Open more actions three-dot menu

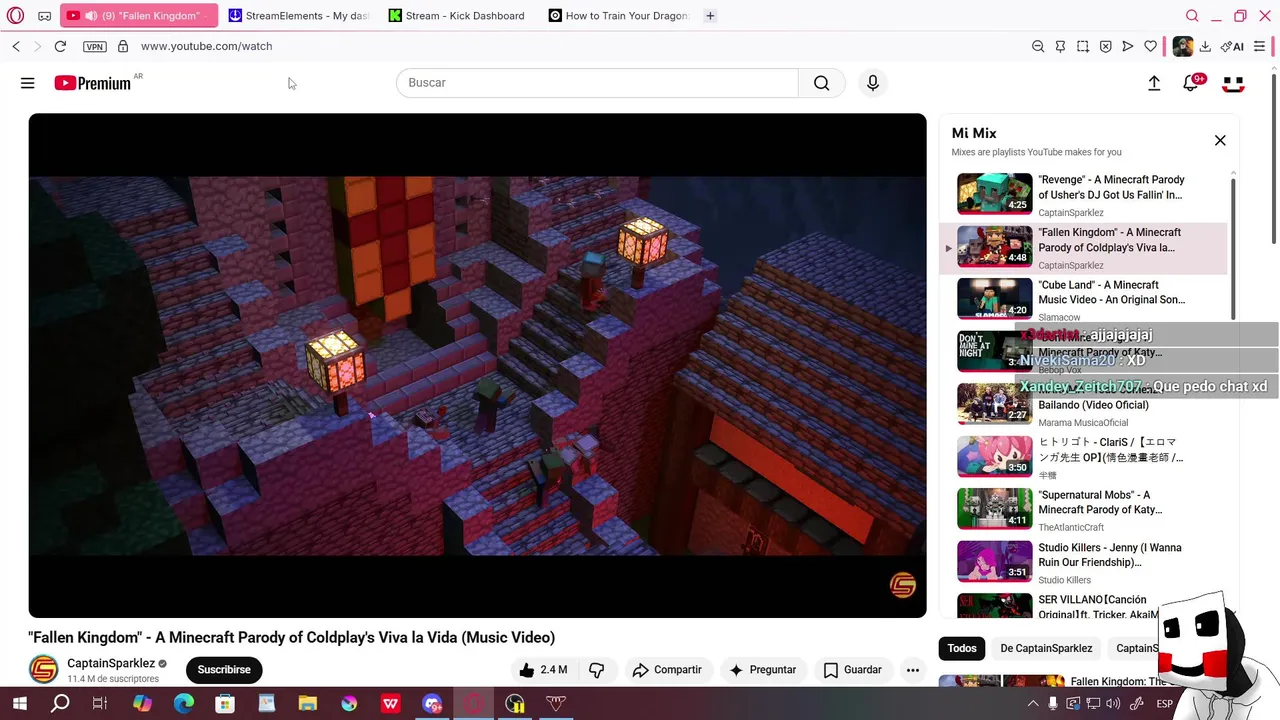(912, 670)
